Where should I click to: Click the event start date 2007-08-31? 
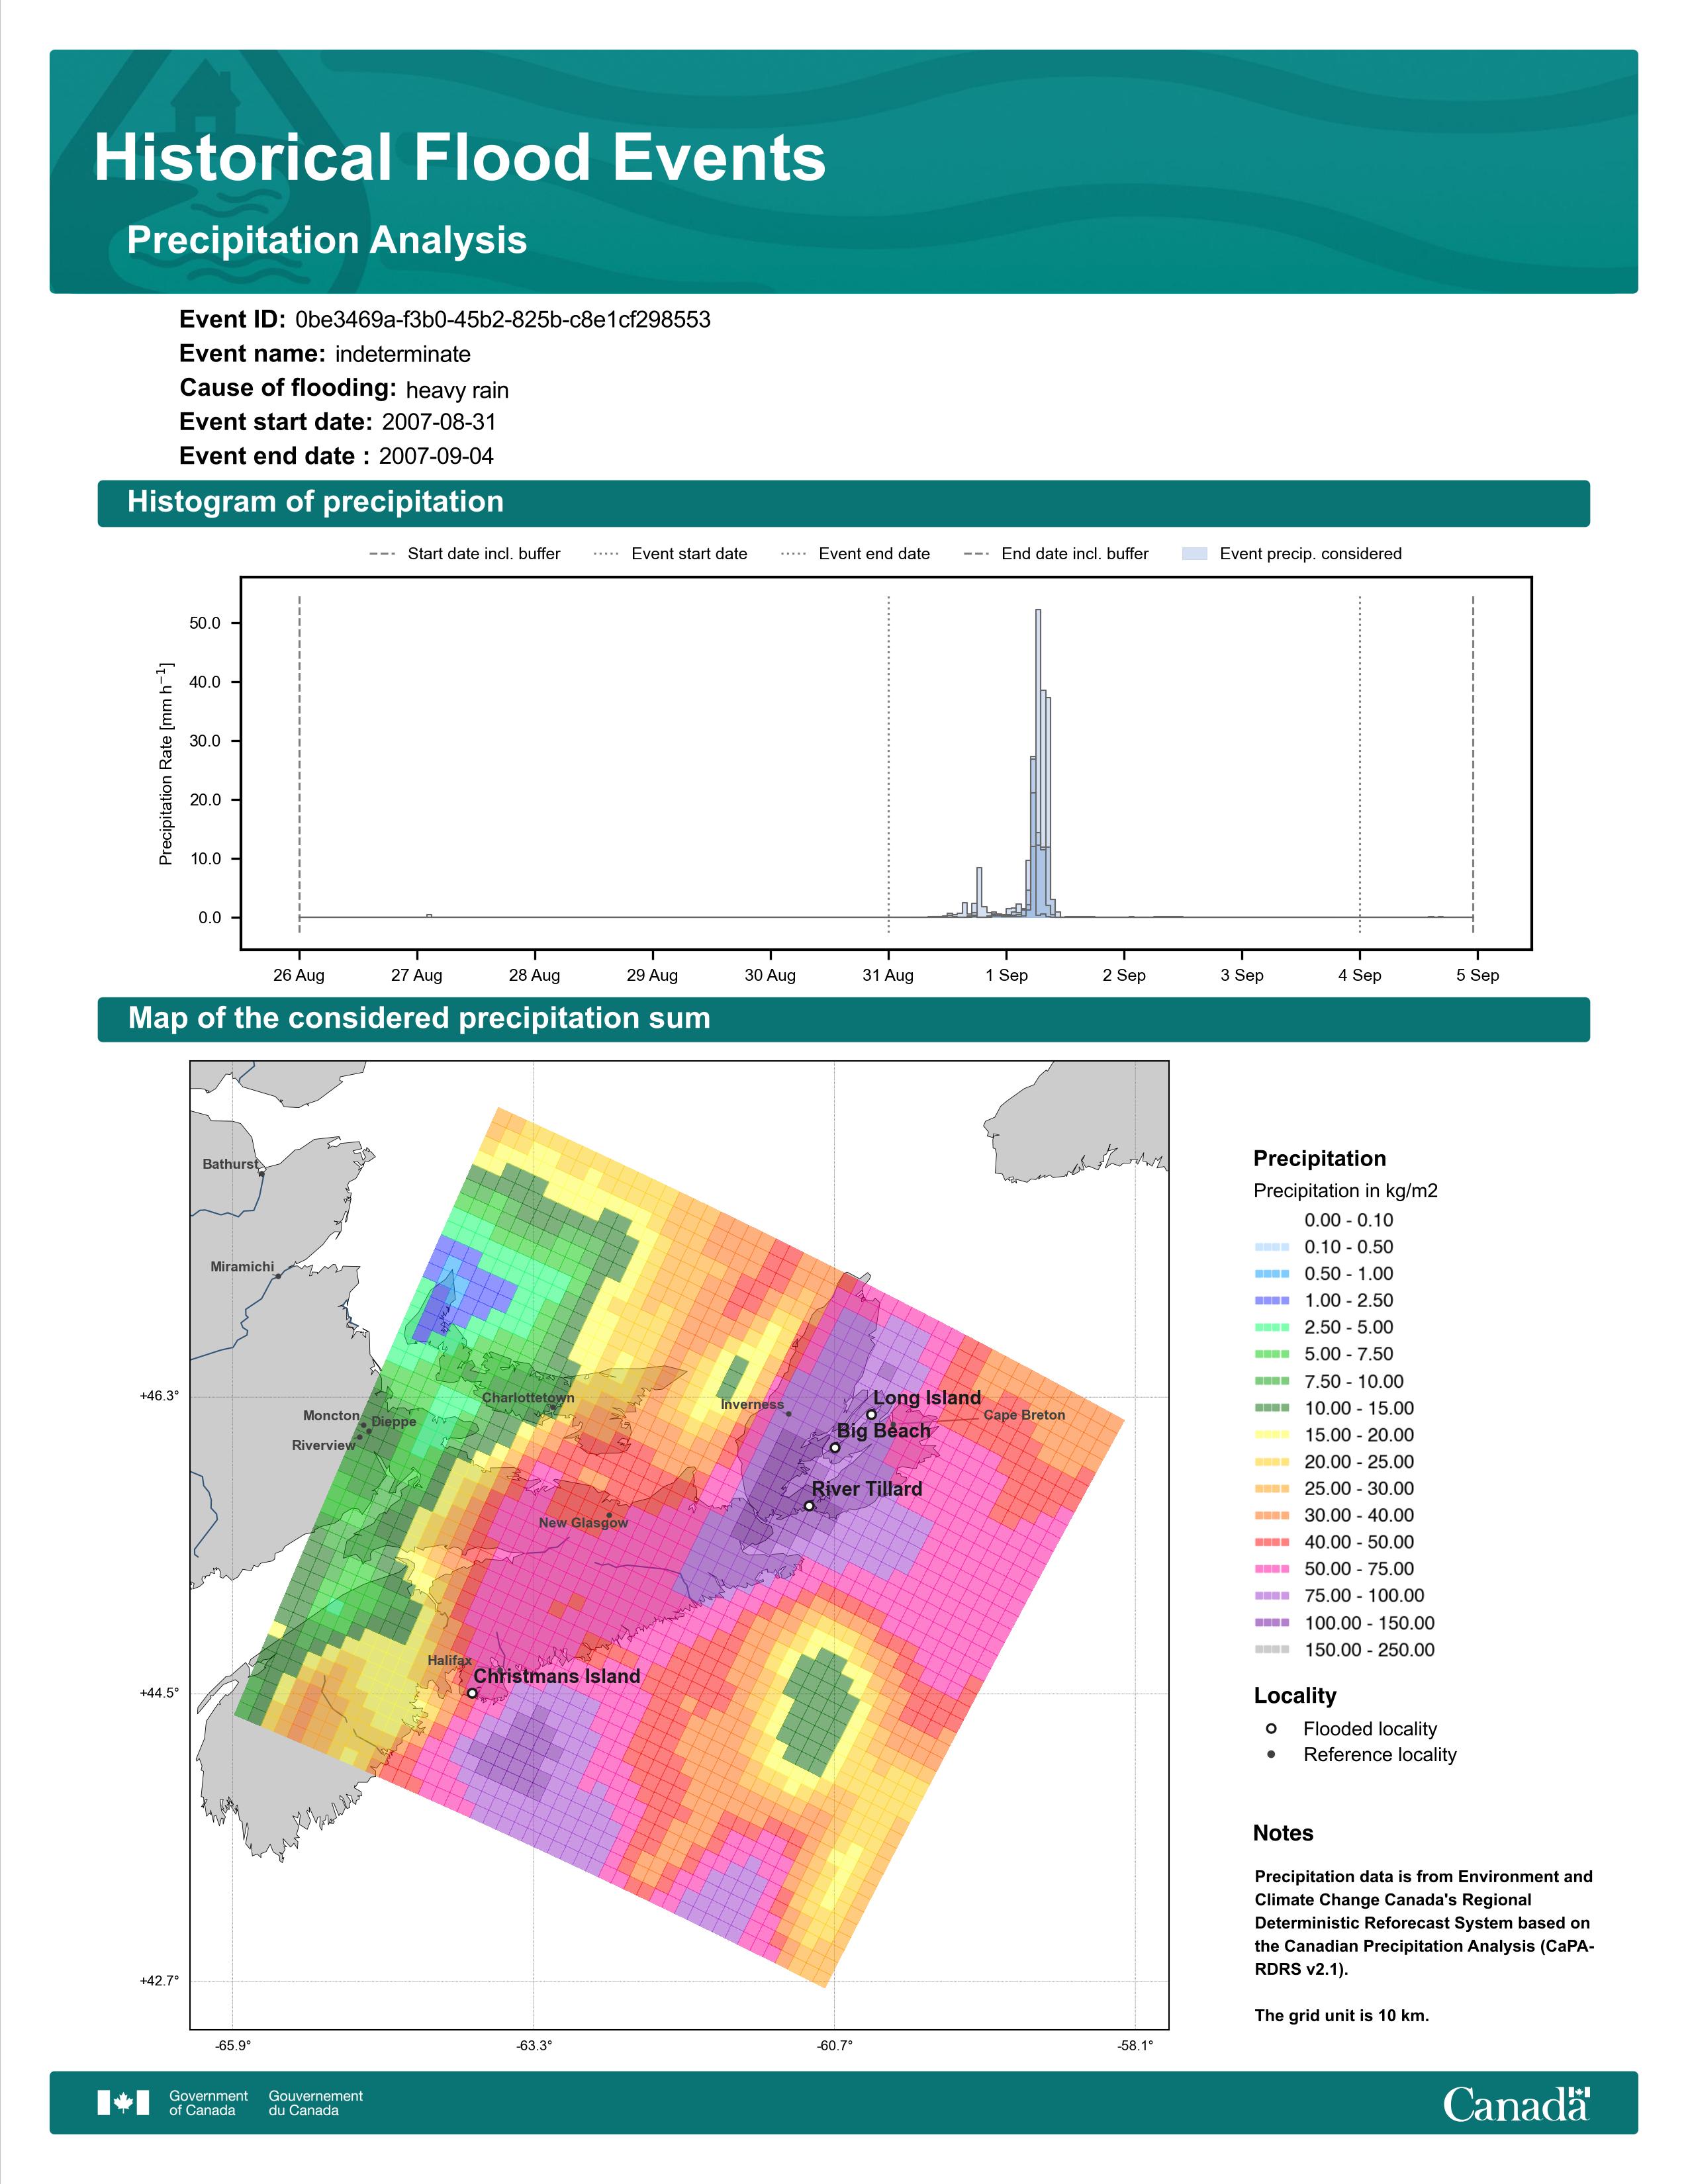tap(439, 422)
